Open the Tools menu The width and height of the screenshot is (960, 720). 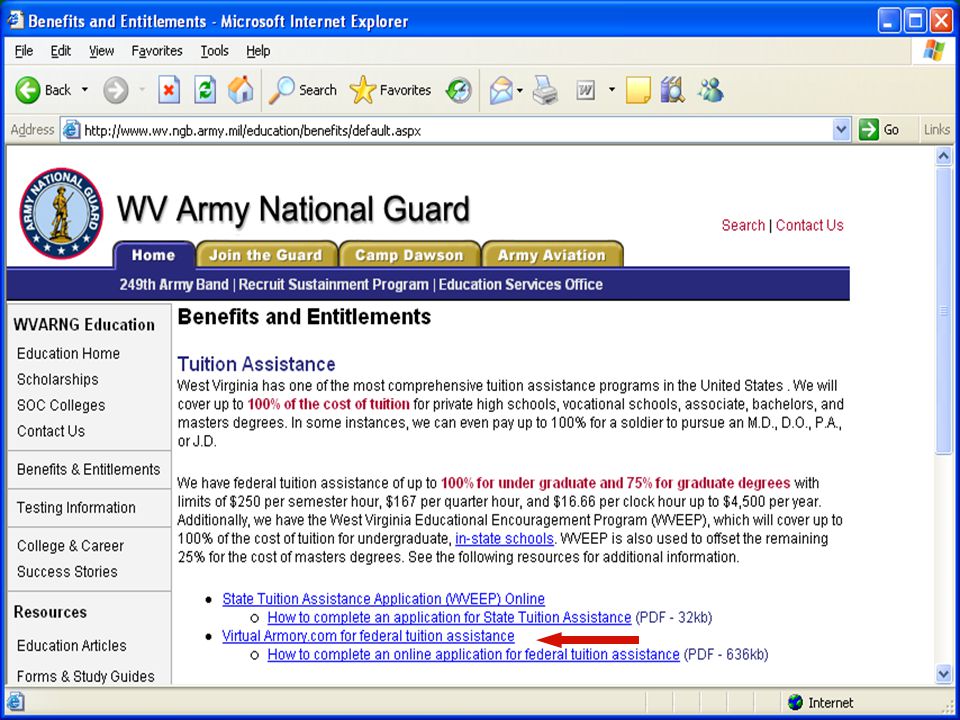tap(214, 51)
